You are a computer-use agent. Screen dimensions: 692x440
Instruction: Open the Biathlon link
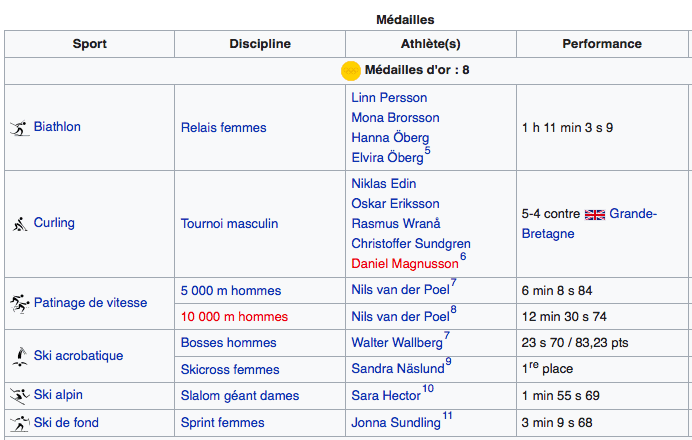tap(57, 127)
